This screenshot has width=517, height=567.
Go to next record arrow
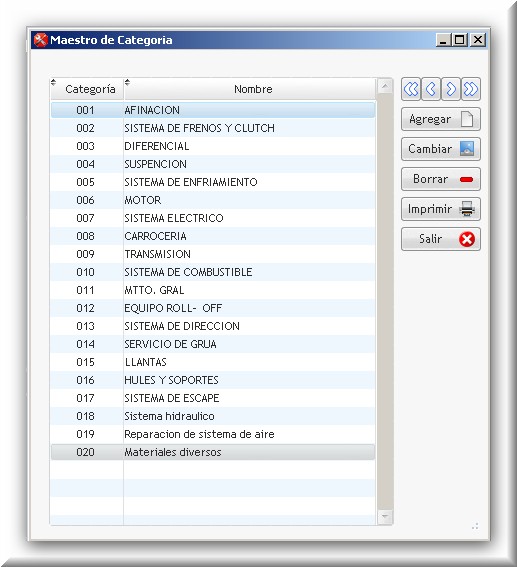tap(451, 89)
